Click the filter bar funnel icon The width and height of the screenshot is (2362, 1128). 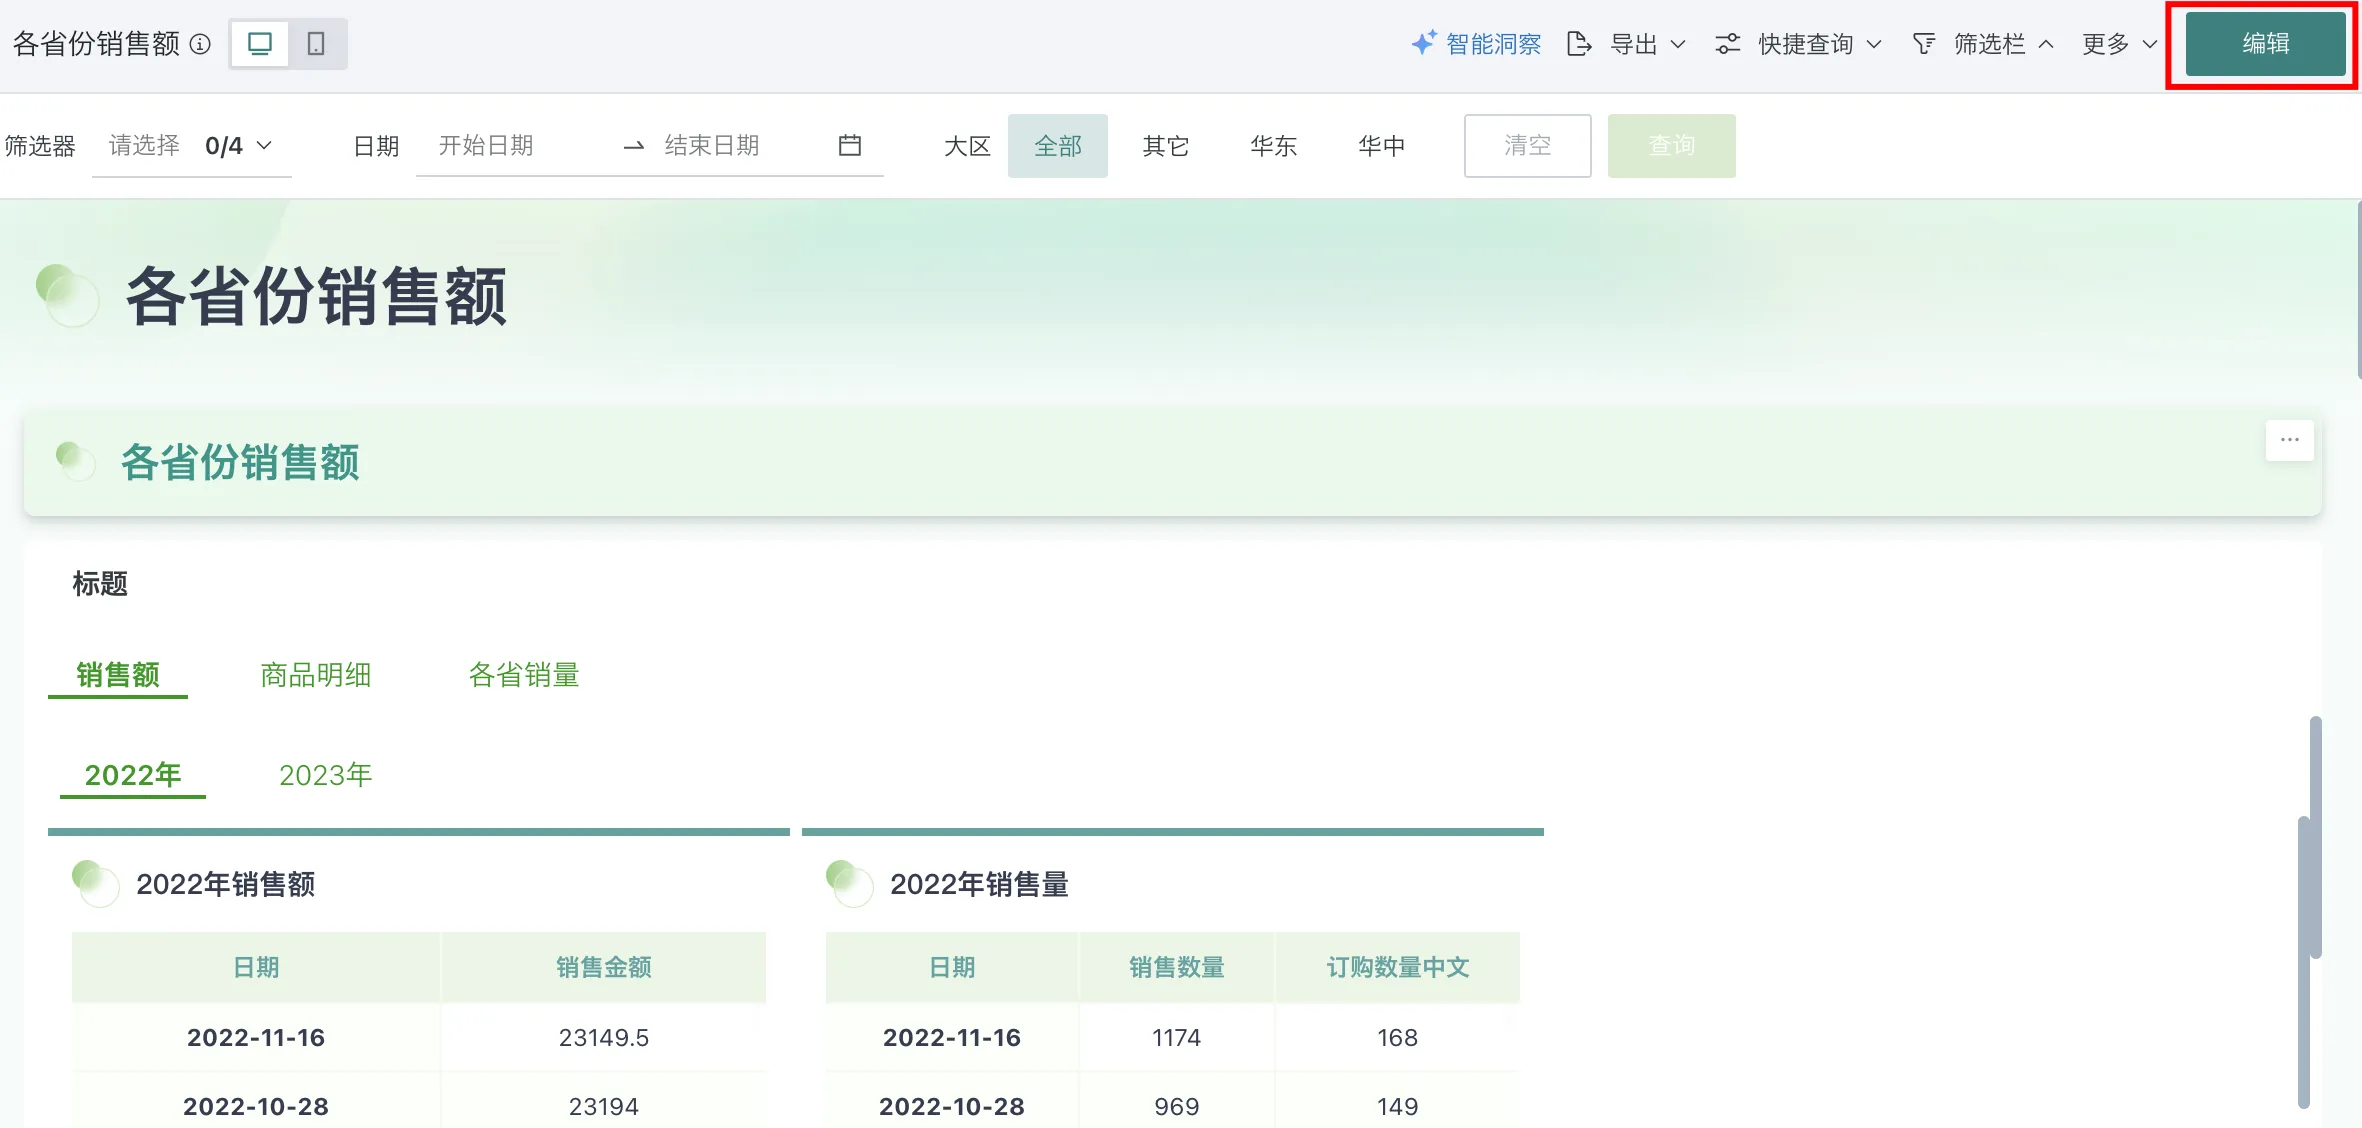point(1923,44)
